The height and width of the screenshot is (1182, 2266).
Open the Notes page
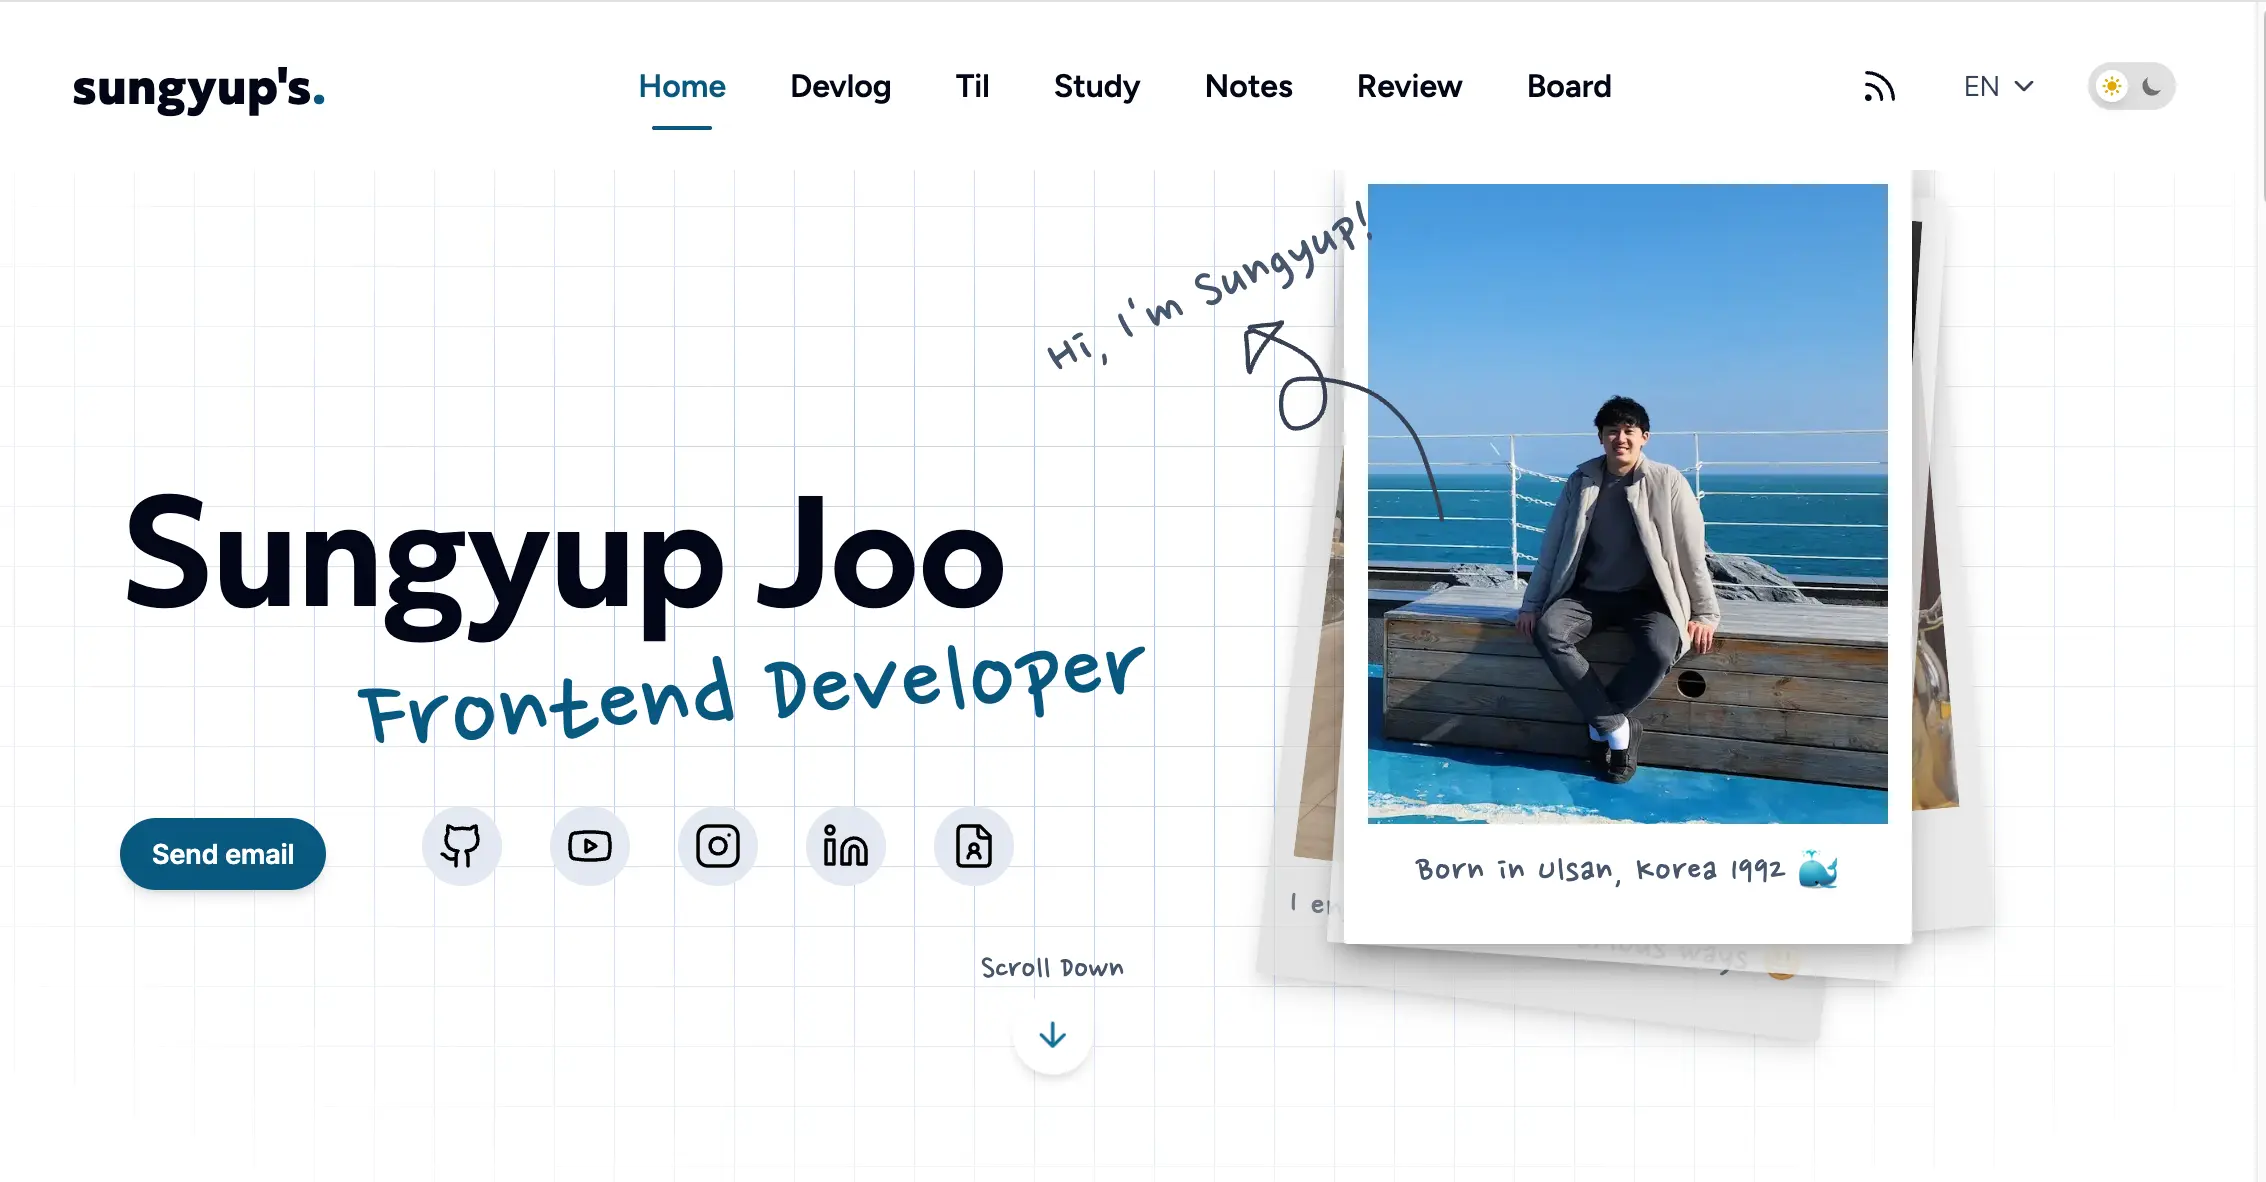pyautogui.click(x=1248, y=87)
